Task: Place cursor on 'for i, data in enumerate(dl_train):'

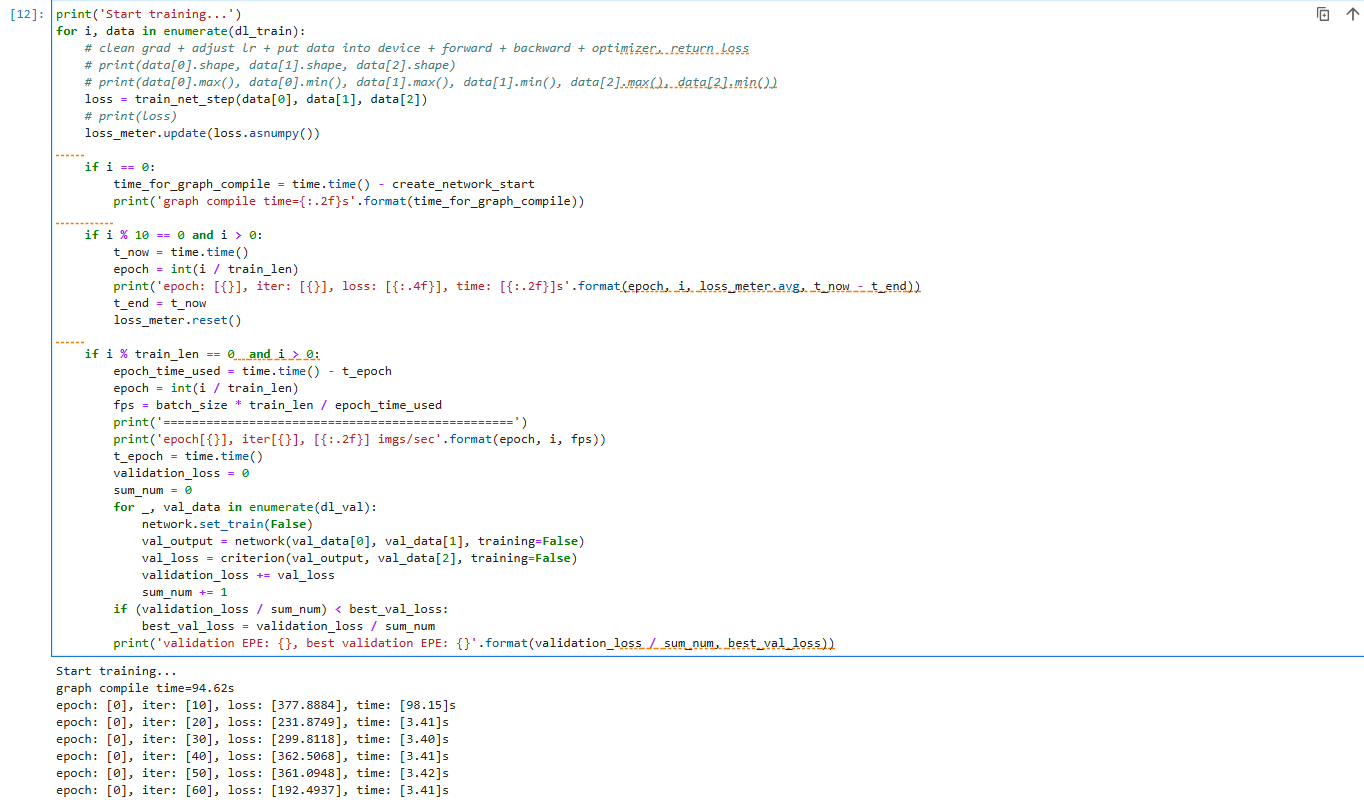Action: point(181,31)
